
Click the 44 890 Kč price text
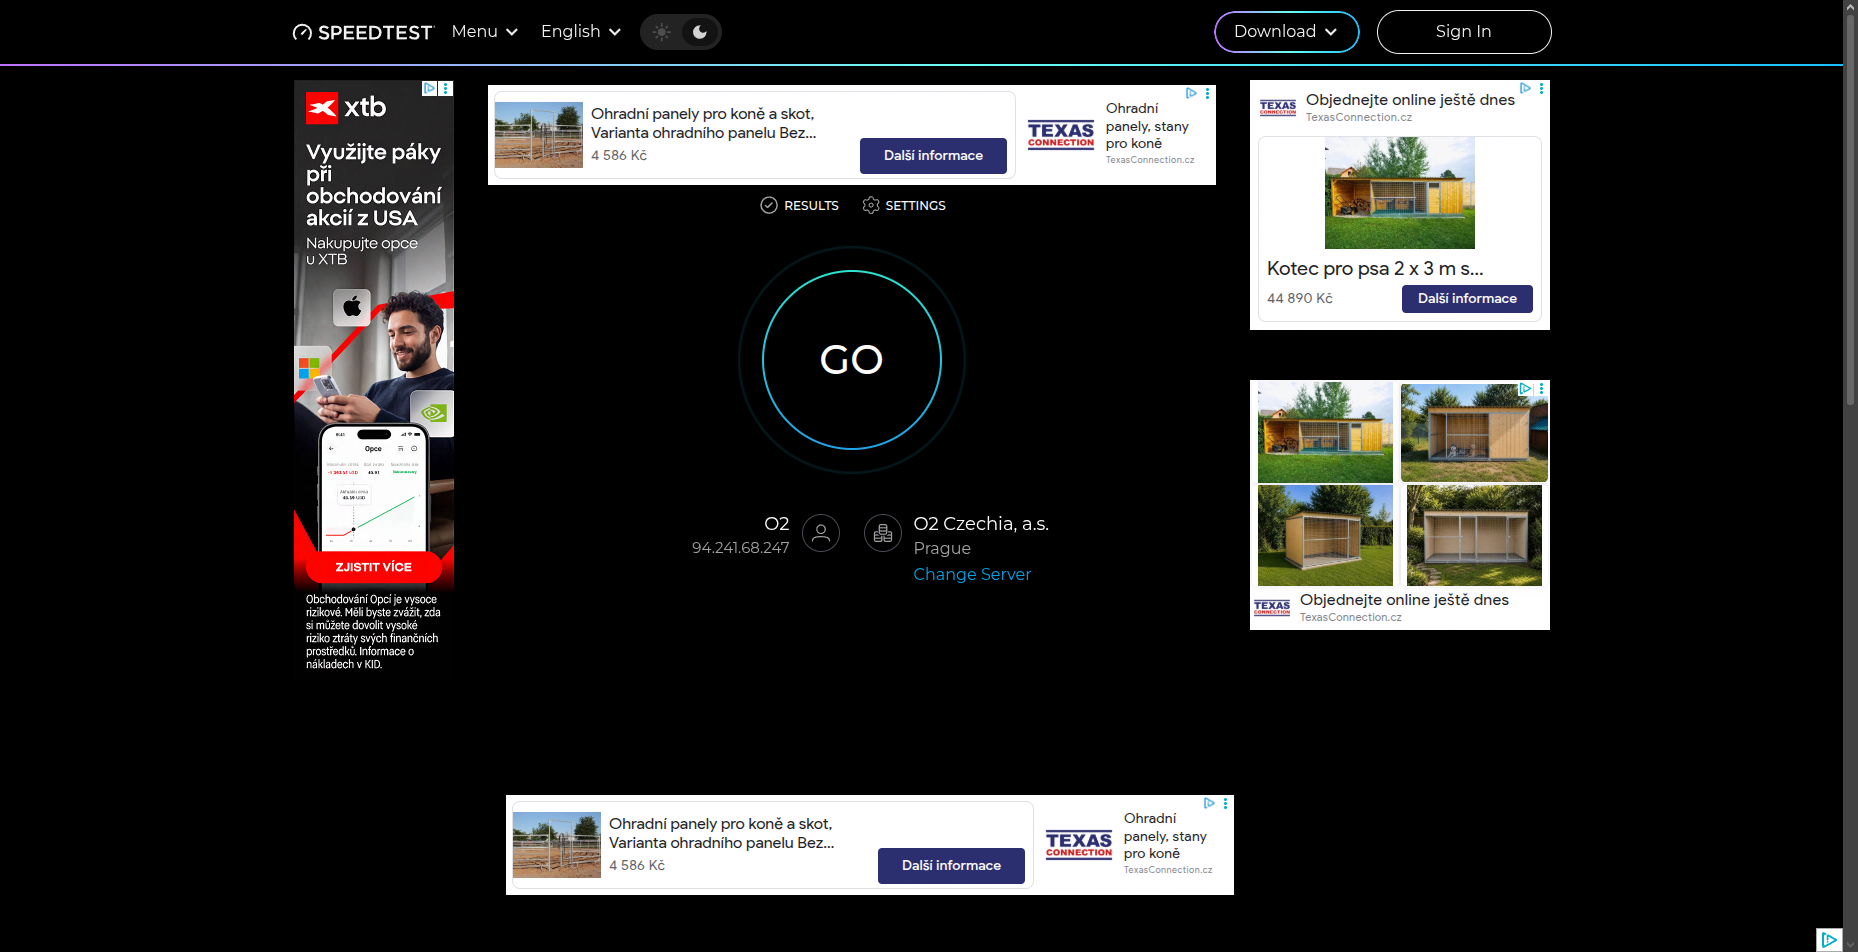1300,298
